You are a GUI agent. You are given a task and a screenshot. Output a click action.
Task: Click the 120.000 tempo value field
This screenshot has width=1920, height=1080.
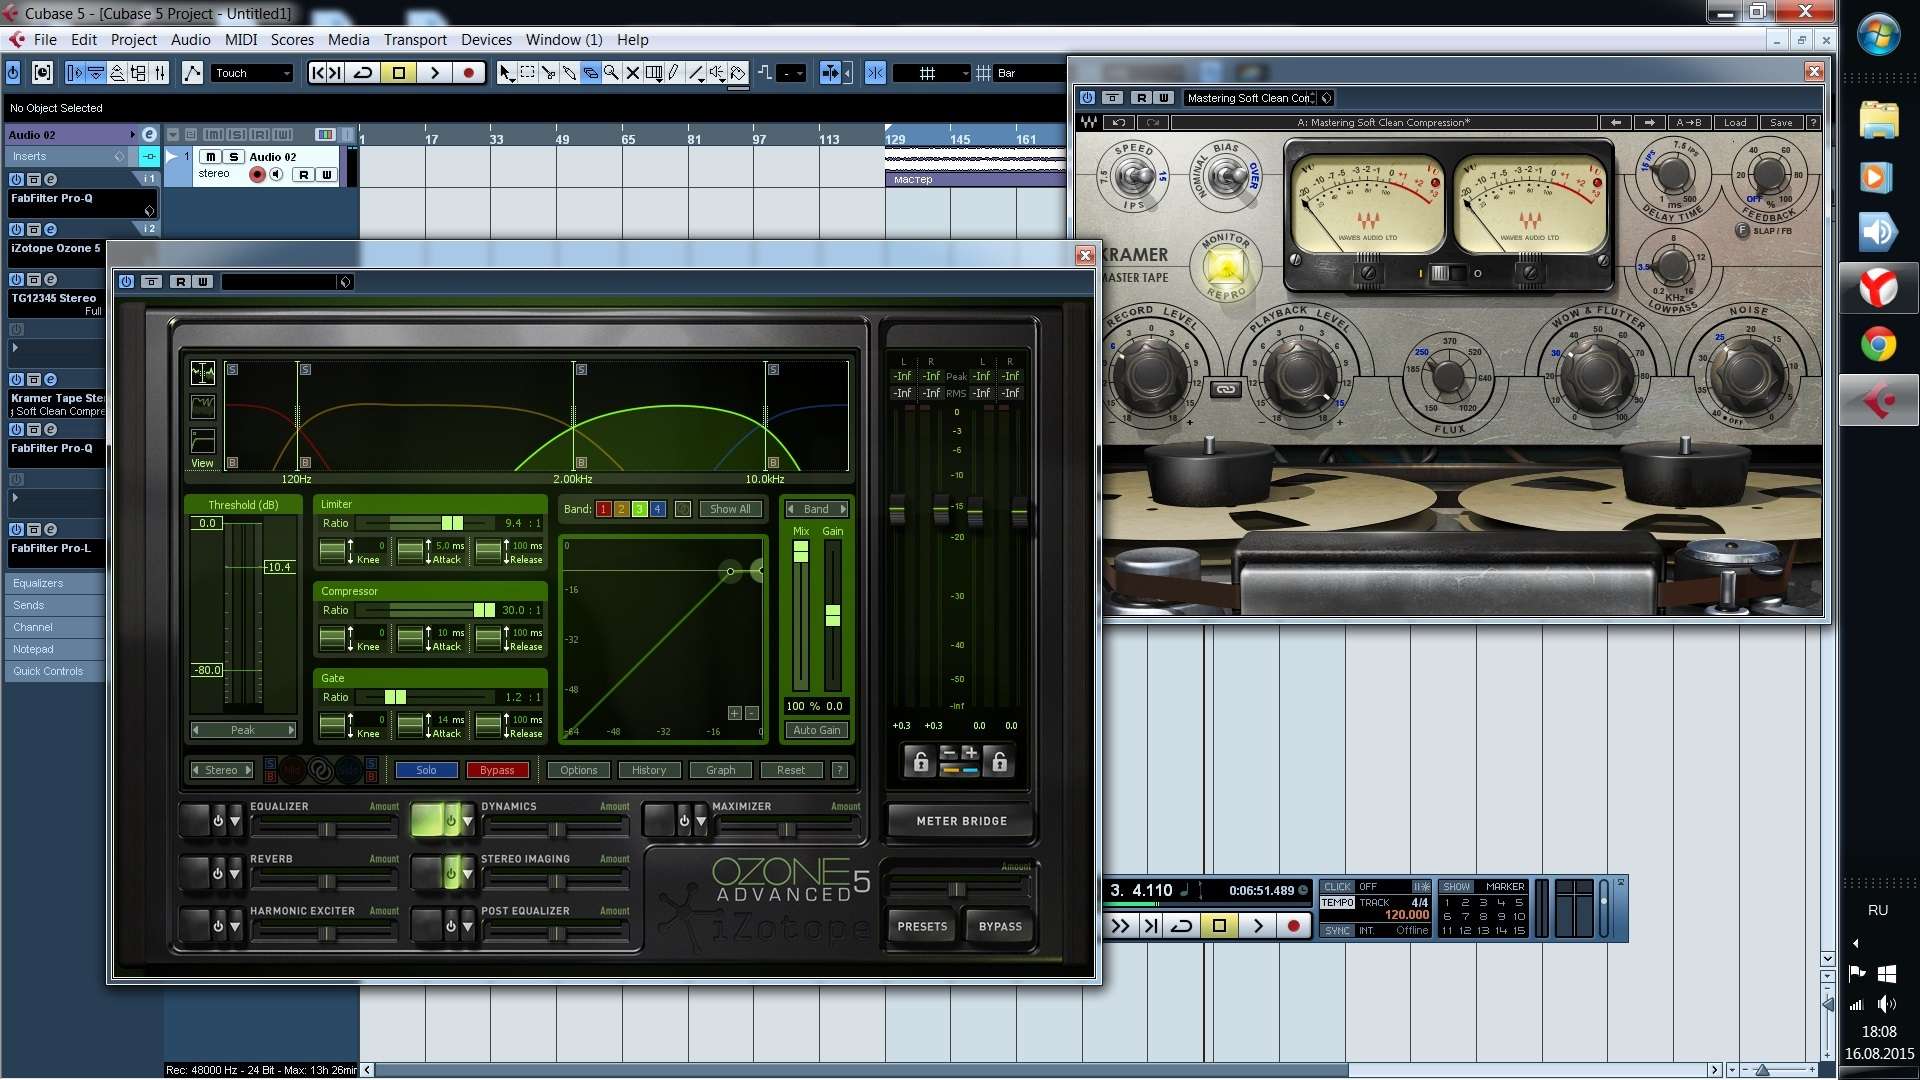1406,915
